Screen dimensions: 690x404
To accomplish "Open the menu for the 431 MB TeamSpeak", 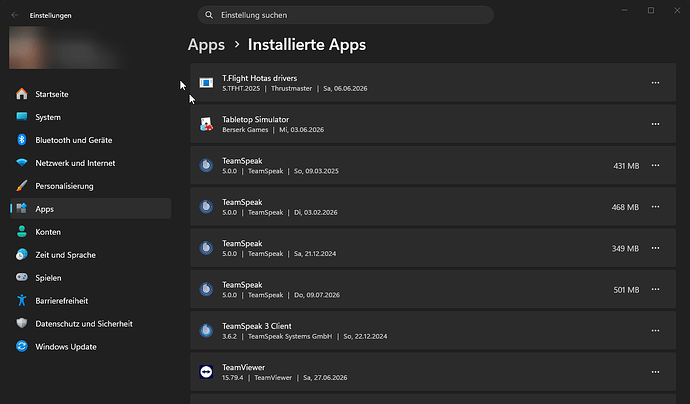I will 655,165.
